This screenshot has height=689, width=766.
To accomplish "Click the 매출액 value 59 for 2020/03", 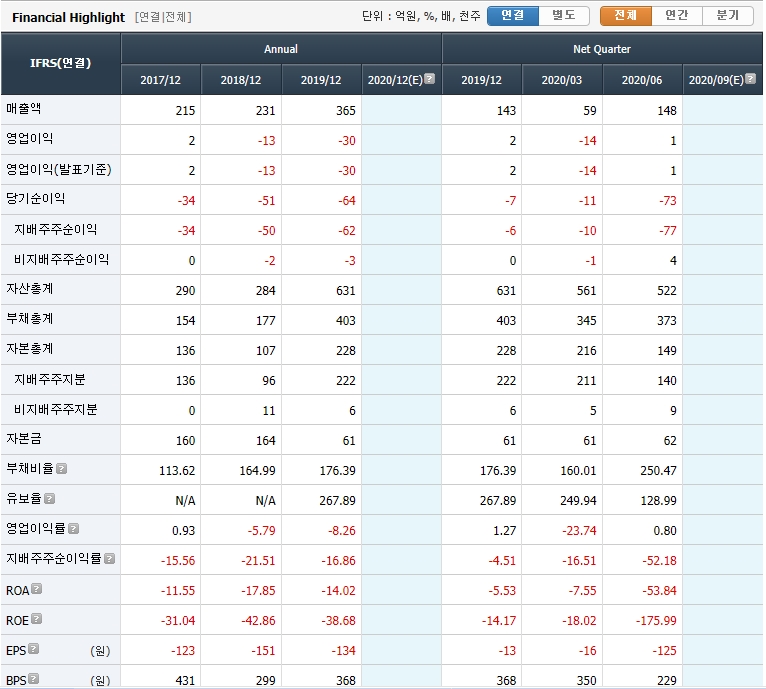I will tap(590, 110).
